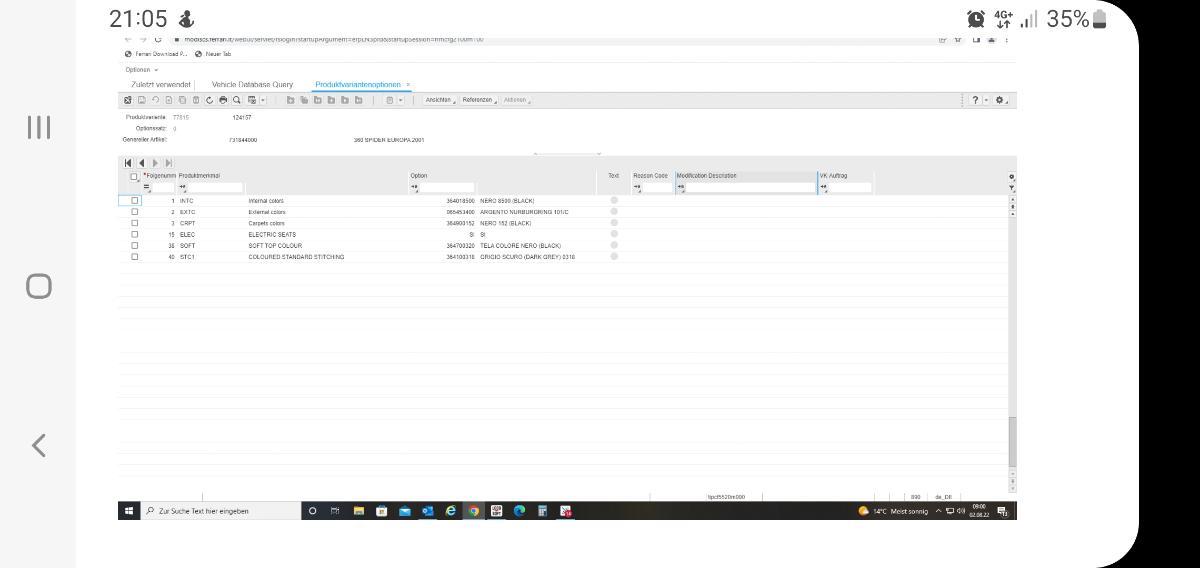1200x568 pixels.
Task: Click the print icon in toolbar
Action: (x=224, y=100)
